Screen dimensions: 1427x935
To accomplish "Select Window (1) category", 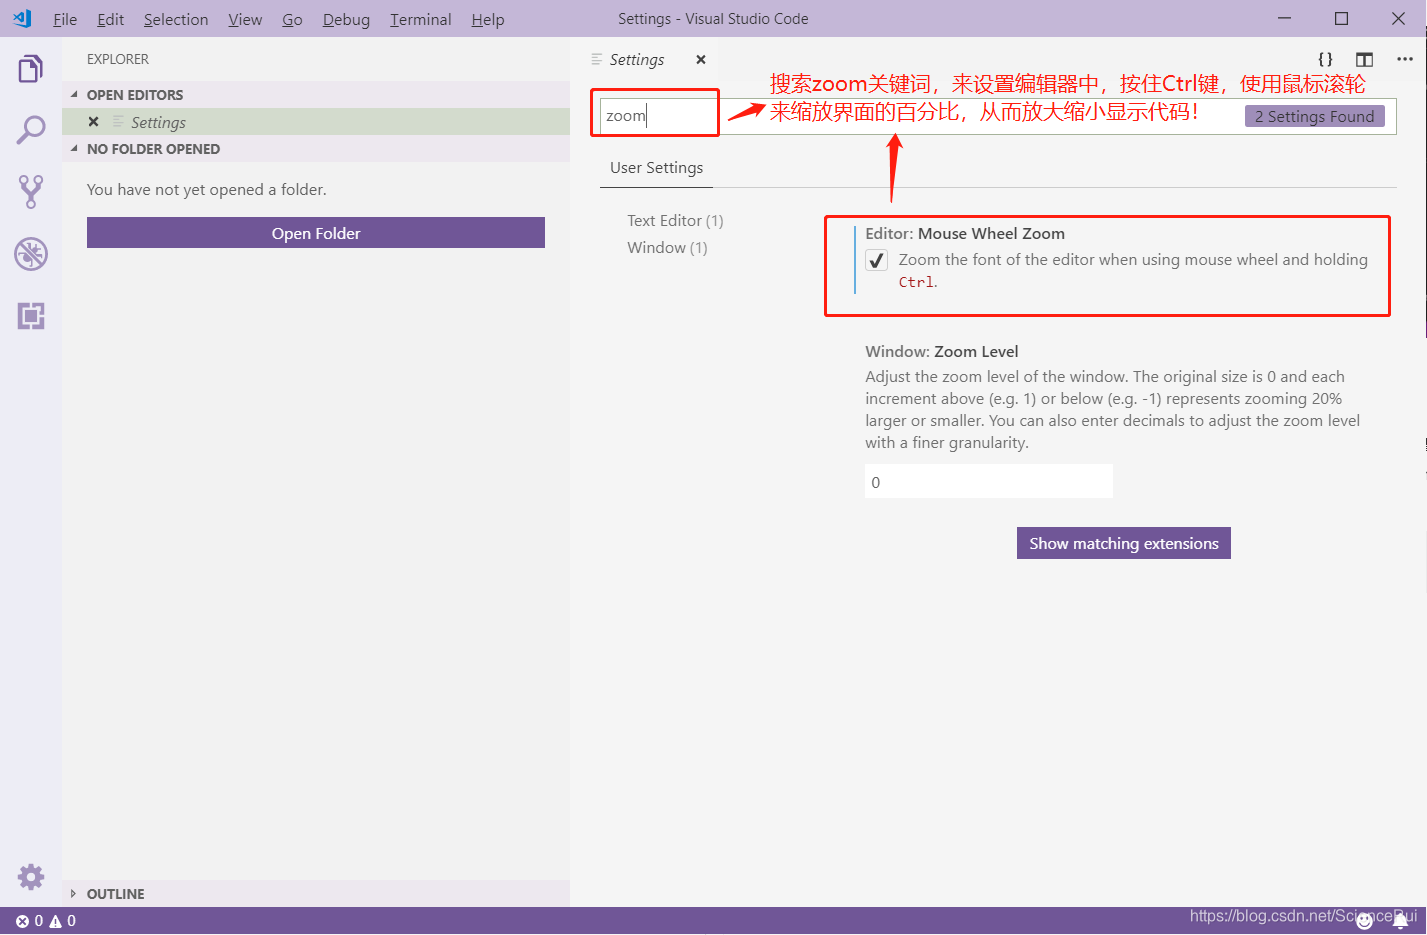I will (x=667, y=248).
